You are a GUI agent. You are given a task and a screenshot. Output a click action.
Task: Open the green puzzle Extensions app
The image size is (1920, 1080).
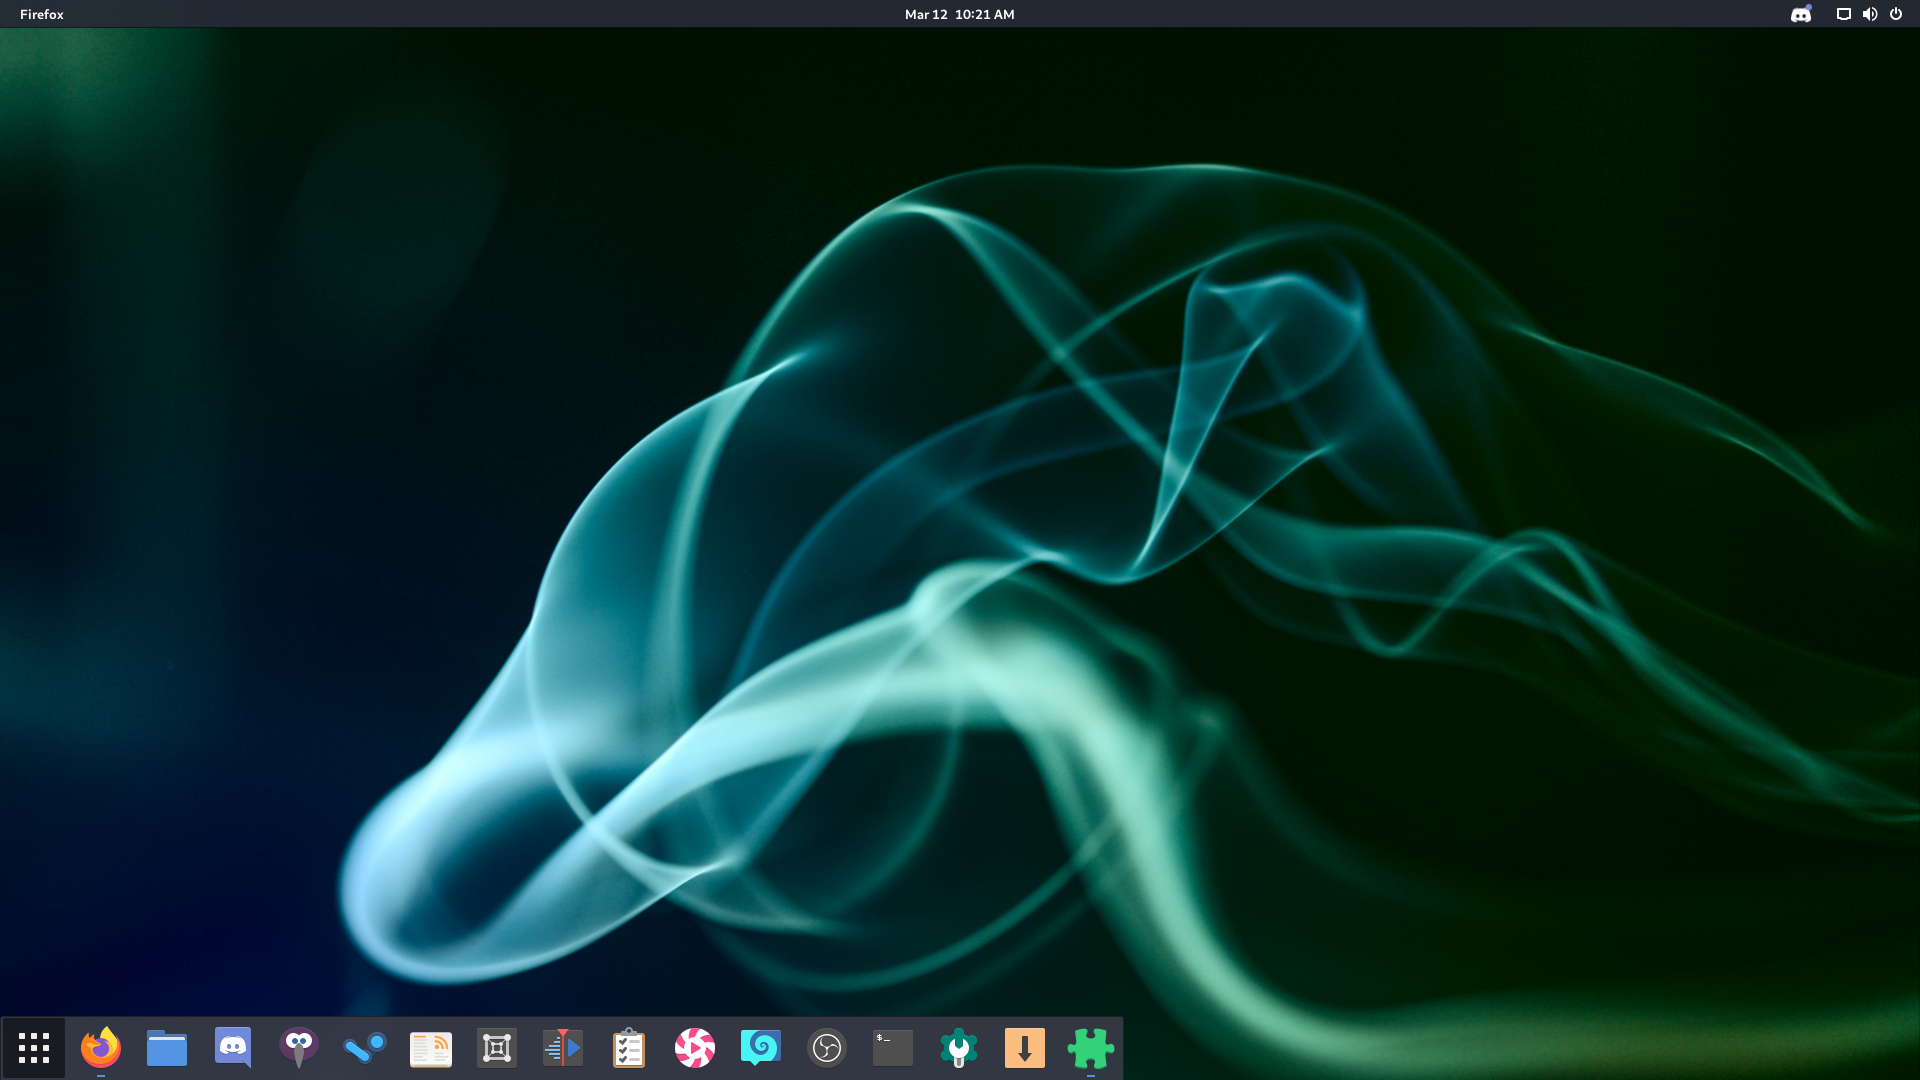click(x=1090, y=1048)
